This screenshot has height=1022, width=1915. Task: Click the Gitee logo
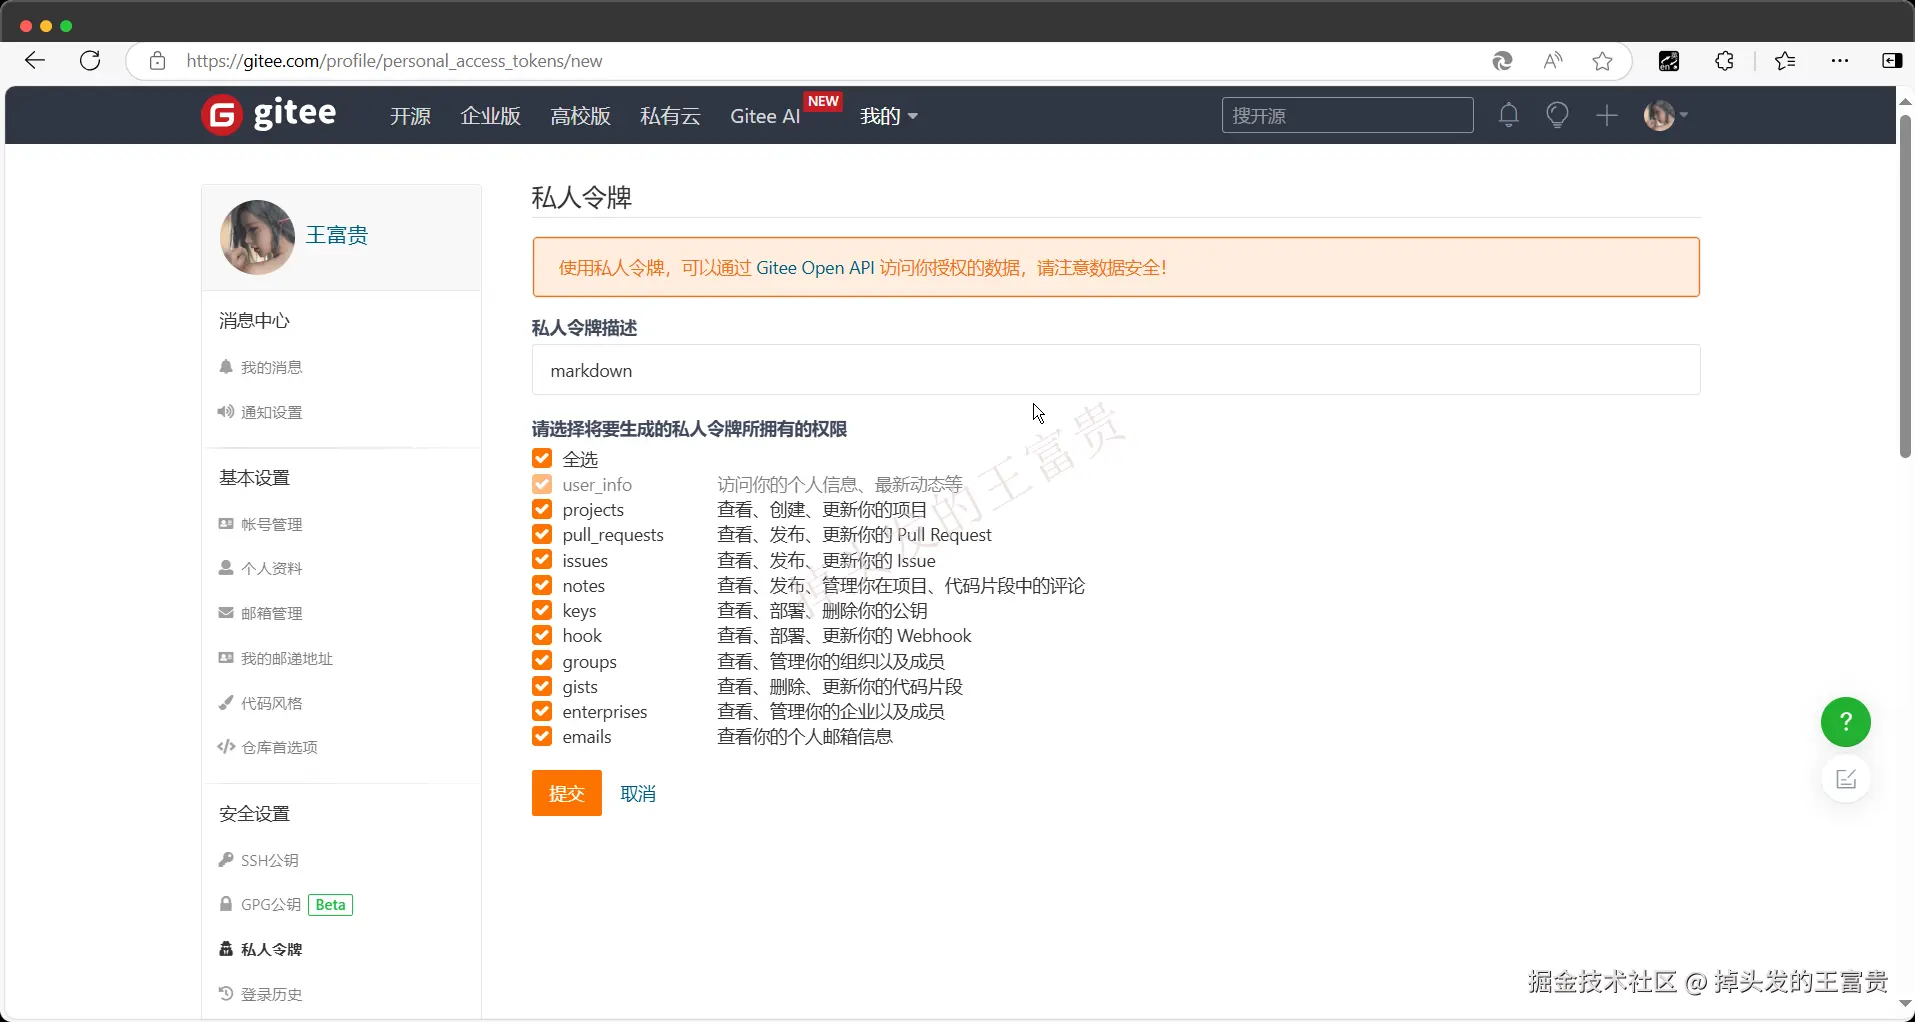pos(268,114)
